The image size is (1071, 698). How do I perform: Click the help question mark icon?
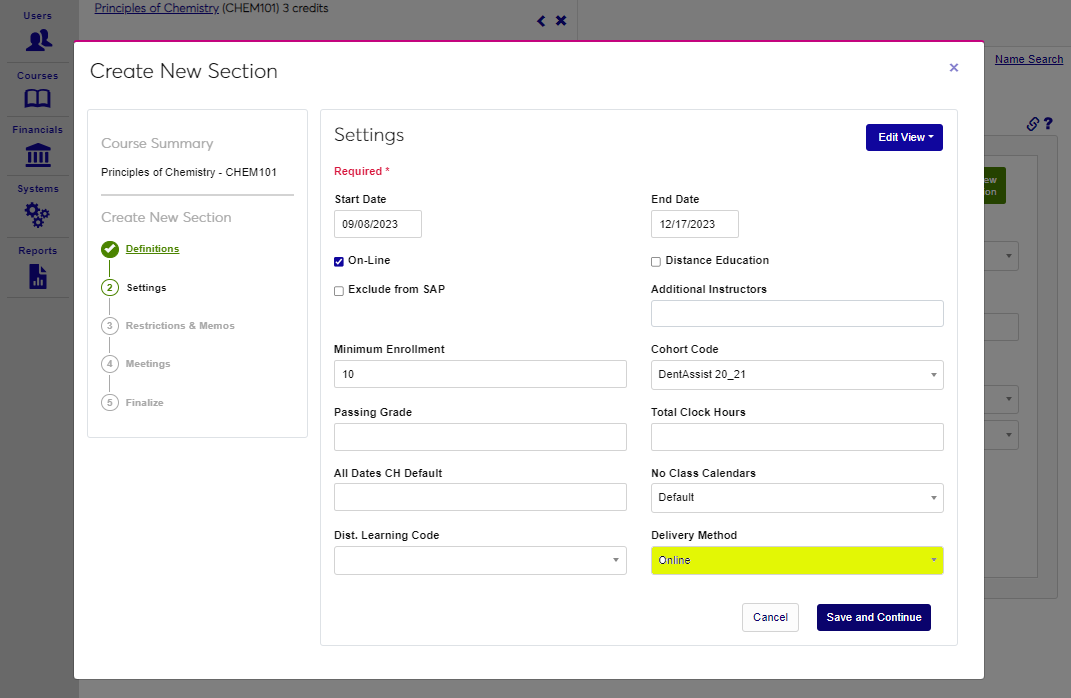point(1048,124)
